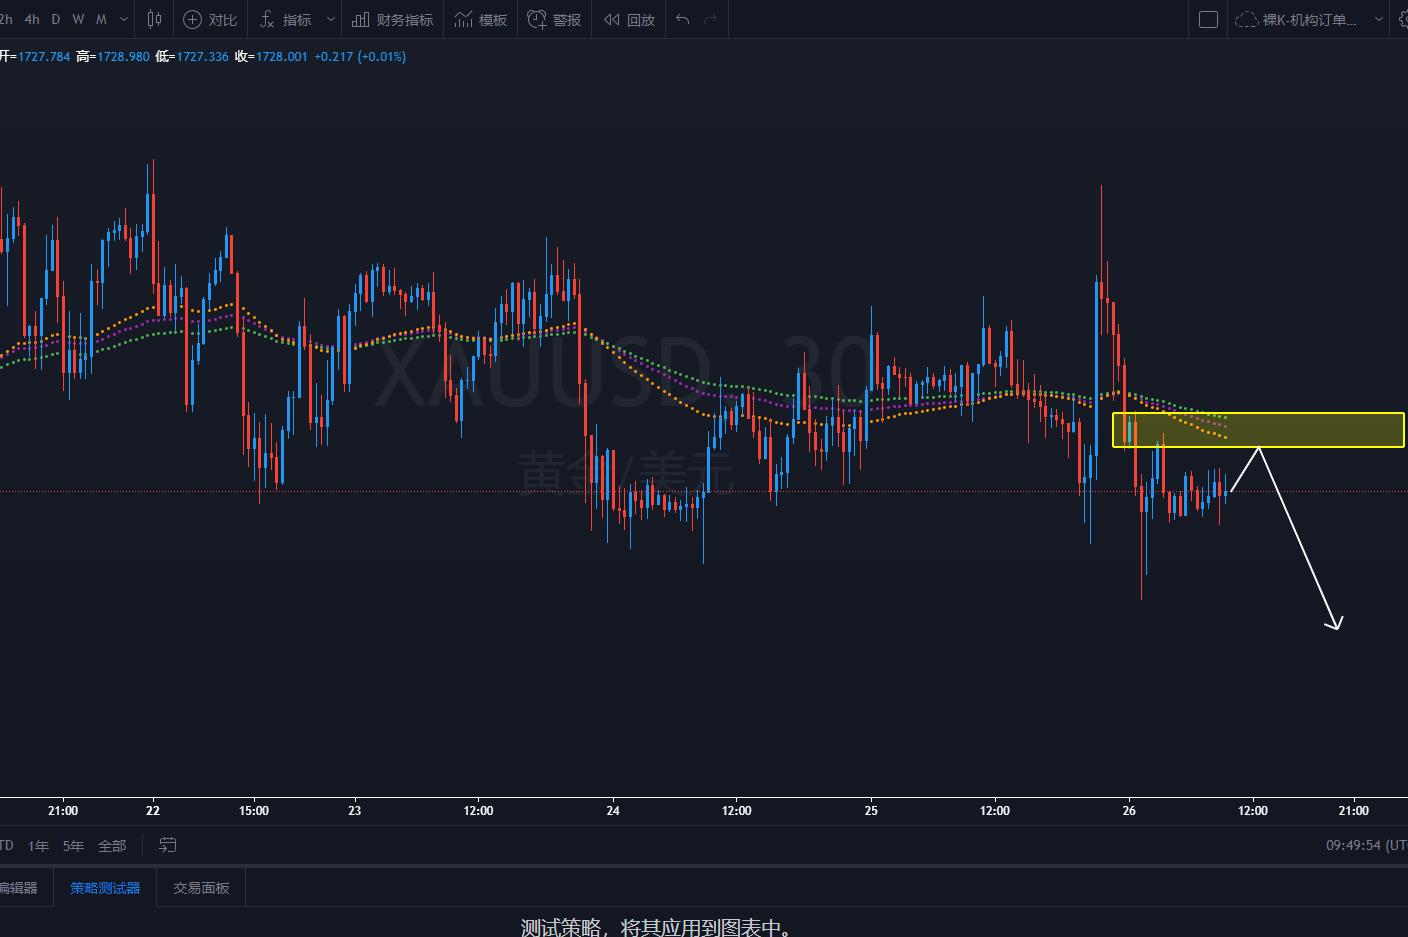Click the +0.217 (+0.01%) change value
Viewport: 1408px width, 937px height.
pyautogui.click(x=360, y=56)
